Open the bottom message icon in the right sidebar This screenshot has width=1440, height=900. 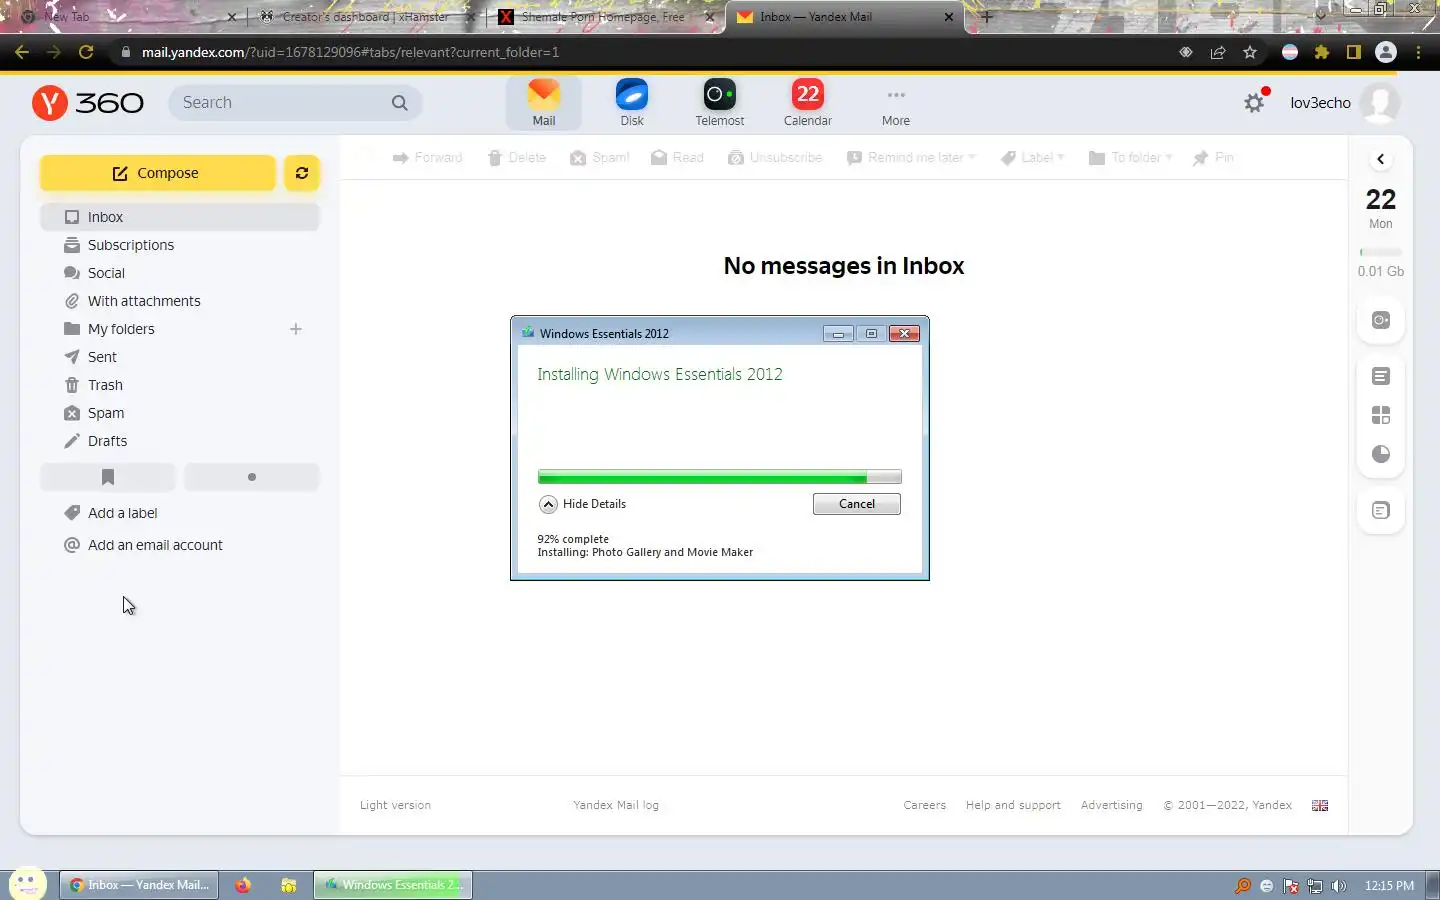pyautogui.click(x=1380, y=511)
